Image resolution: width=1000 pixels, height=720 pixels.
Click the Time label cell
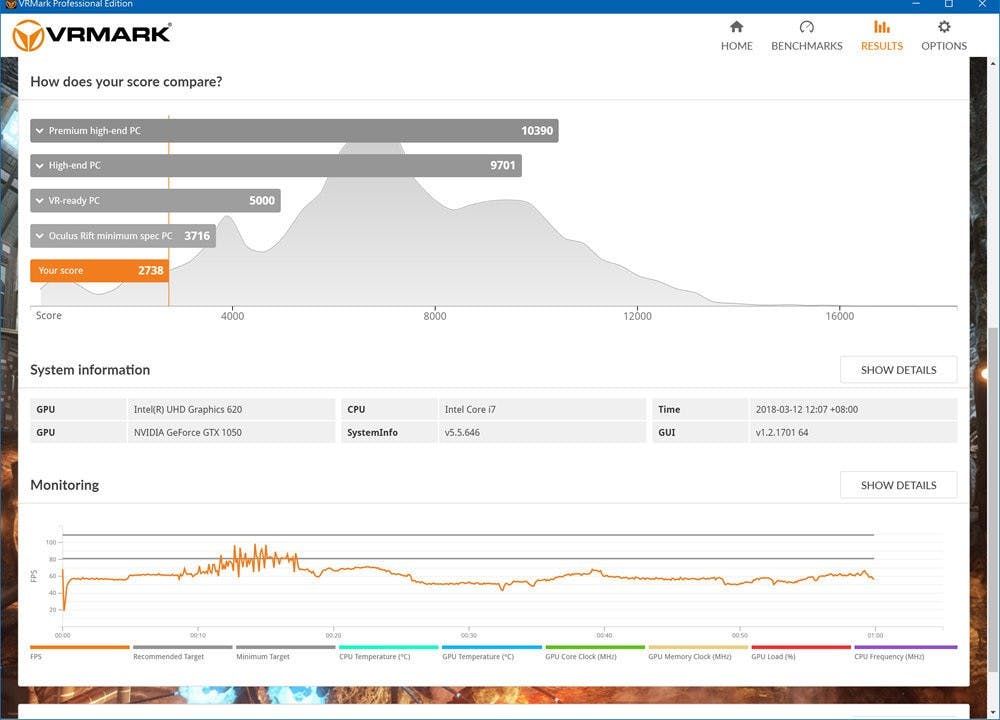[x=700, y=409]
